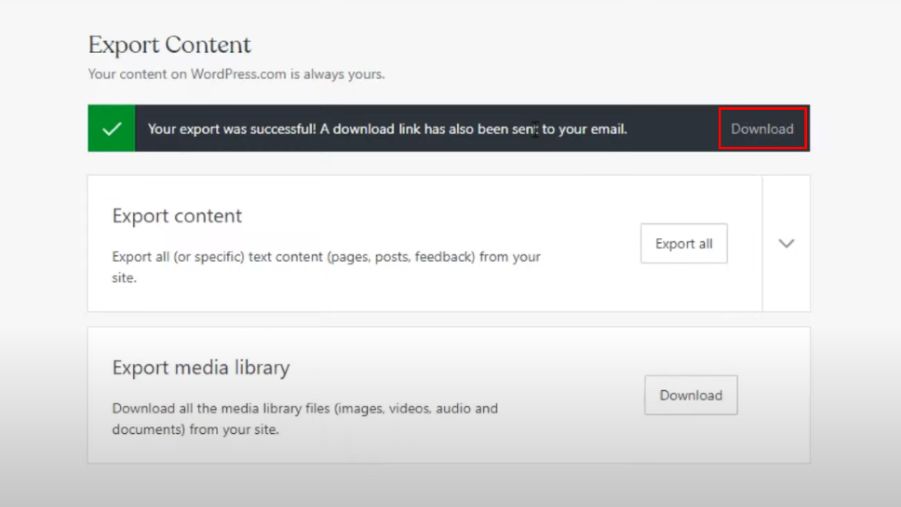Click the word "site." under Export content
Screen dimensions: 901x507
coord(124,278)
